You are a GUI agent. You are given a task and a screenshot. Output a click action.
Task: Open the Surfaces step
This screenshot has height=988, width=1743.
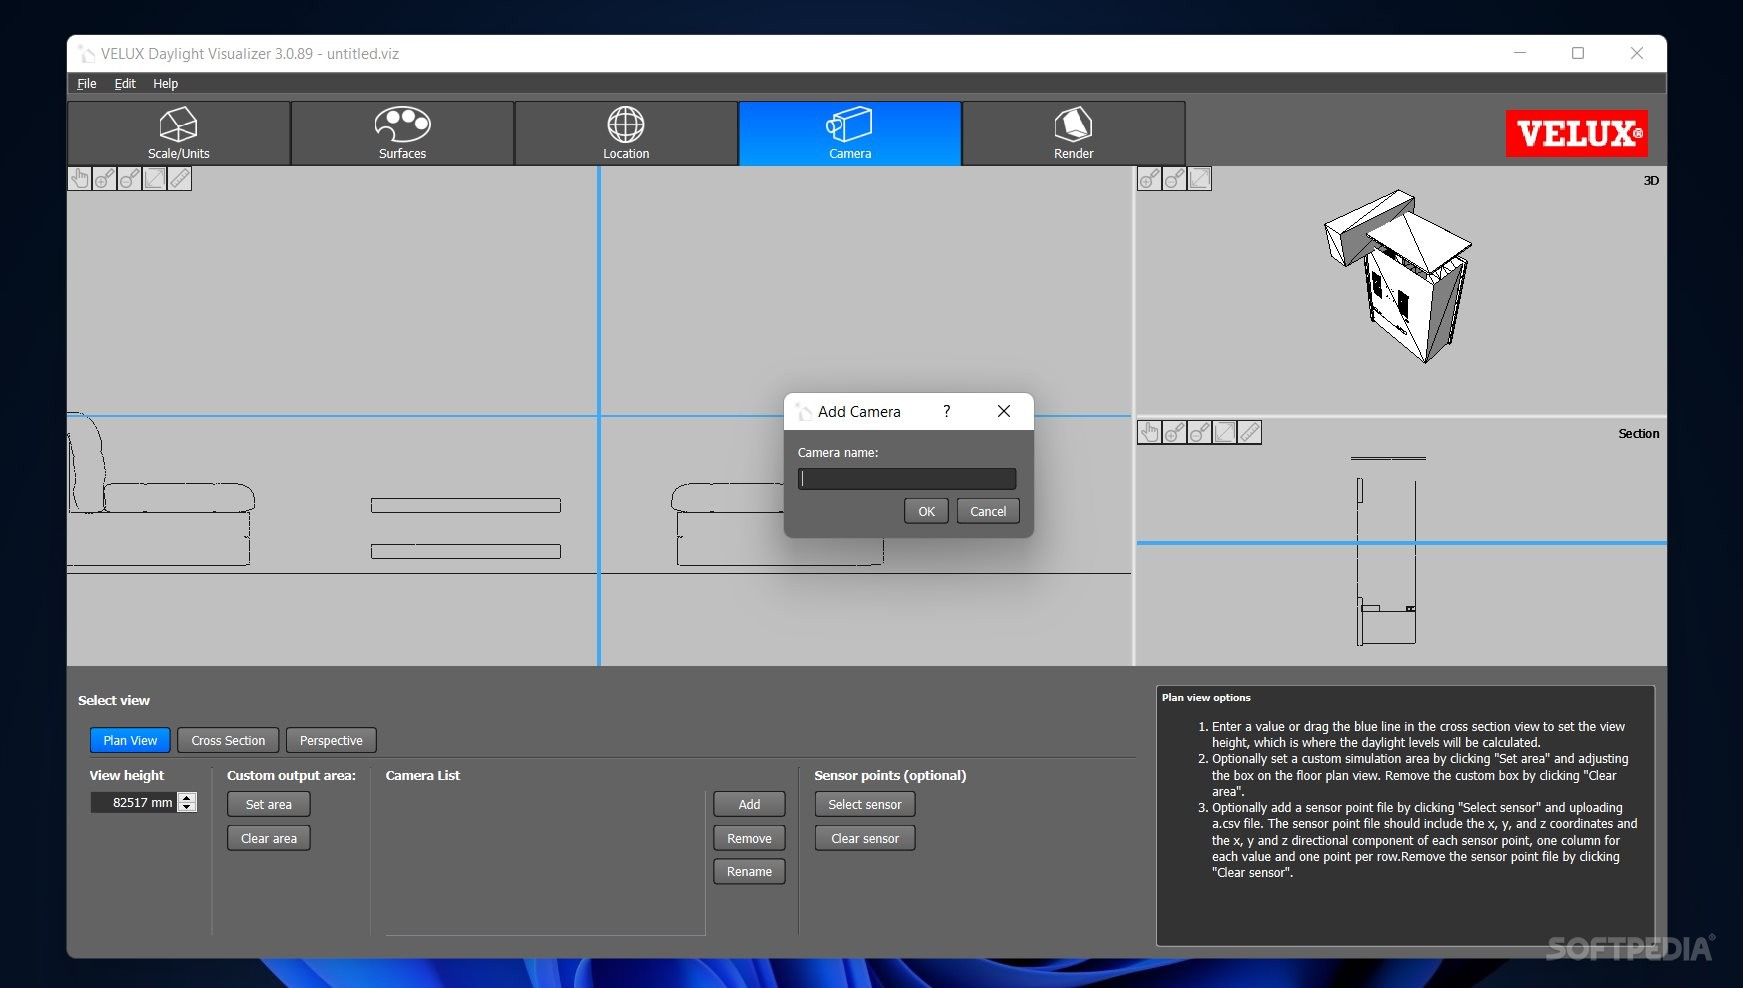[x=403, y=133]
